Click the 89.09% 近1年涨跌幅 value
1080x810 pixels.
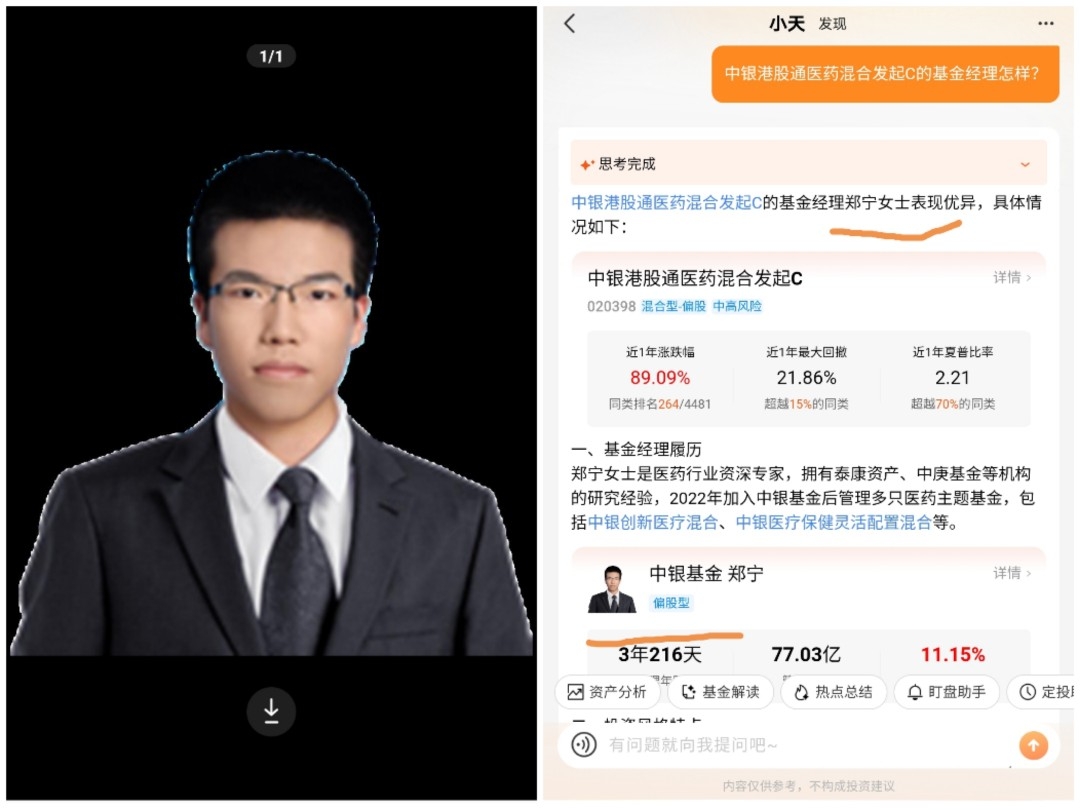660,377
